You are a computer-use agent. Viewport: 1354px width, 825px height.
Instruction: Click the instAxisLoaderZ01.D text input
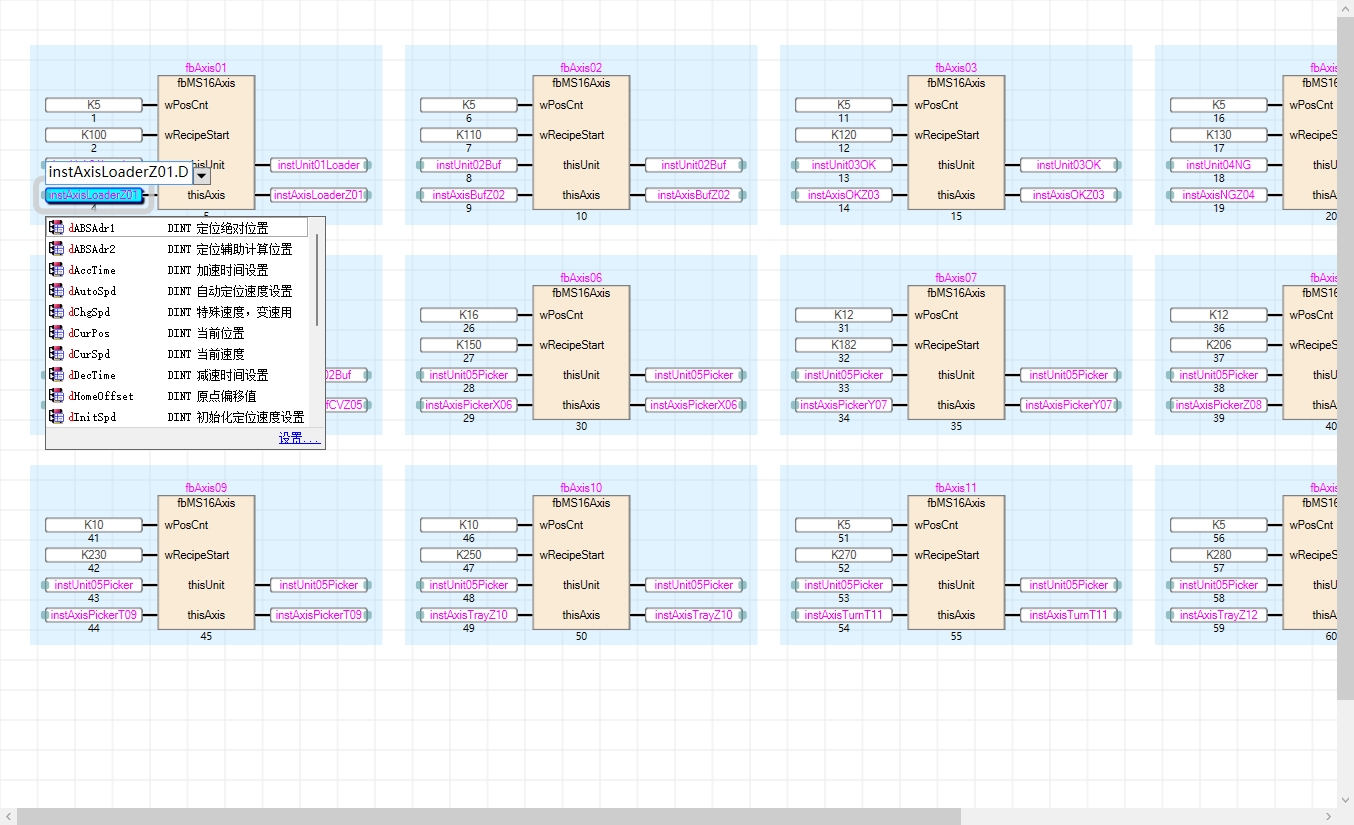118,173
